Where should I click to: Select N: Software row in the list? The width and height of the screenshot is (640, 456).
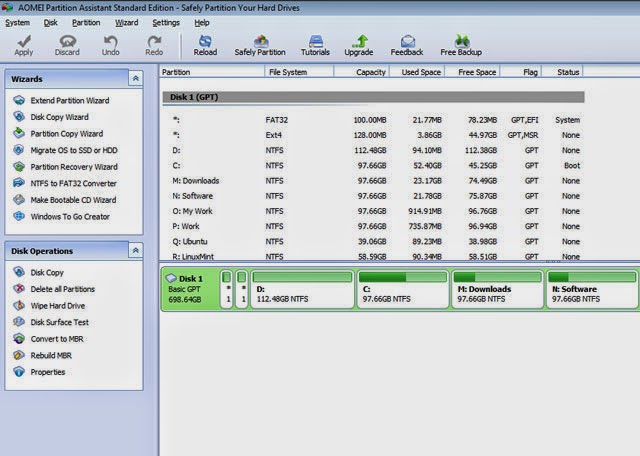(x=373, y=196)
